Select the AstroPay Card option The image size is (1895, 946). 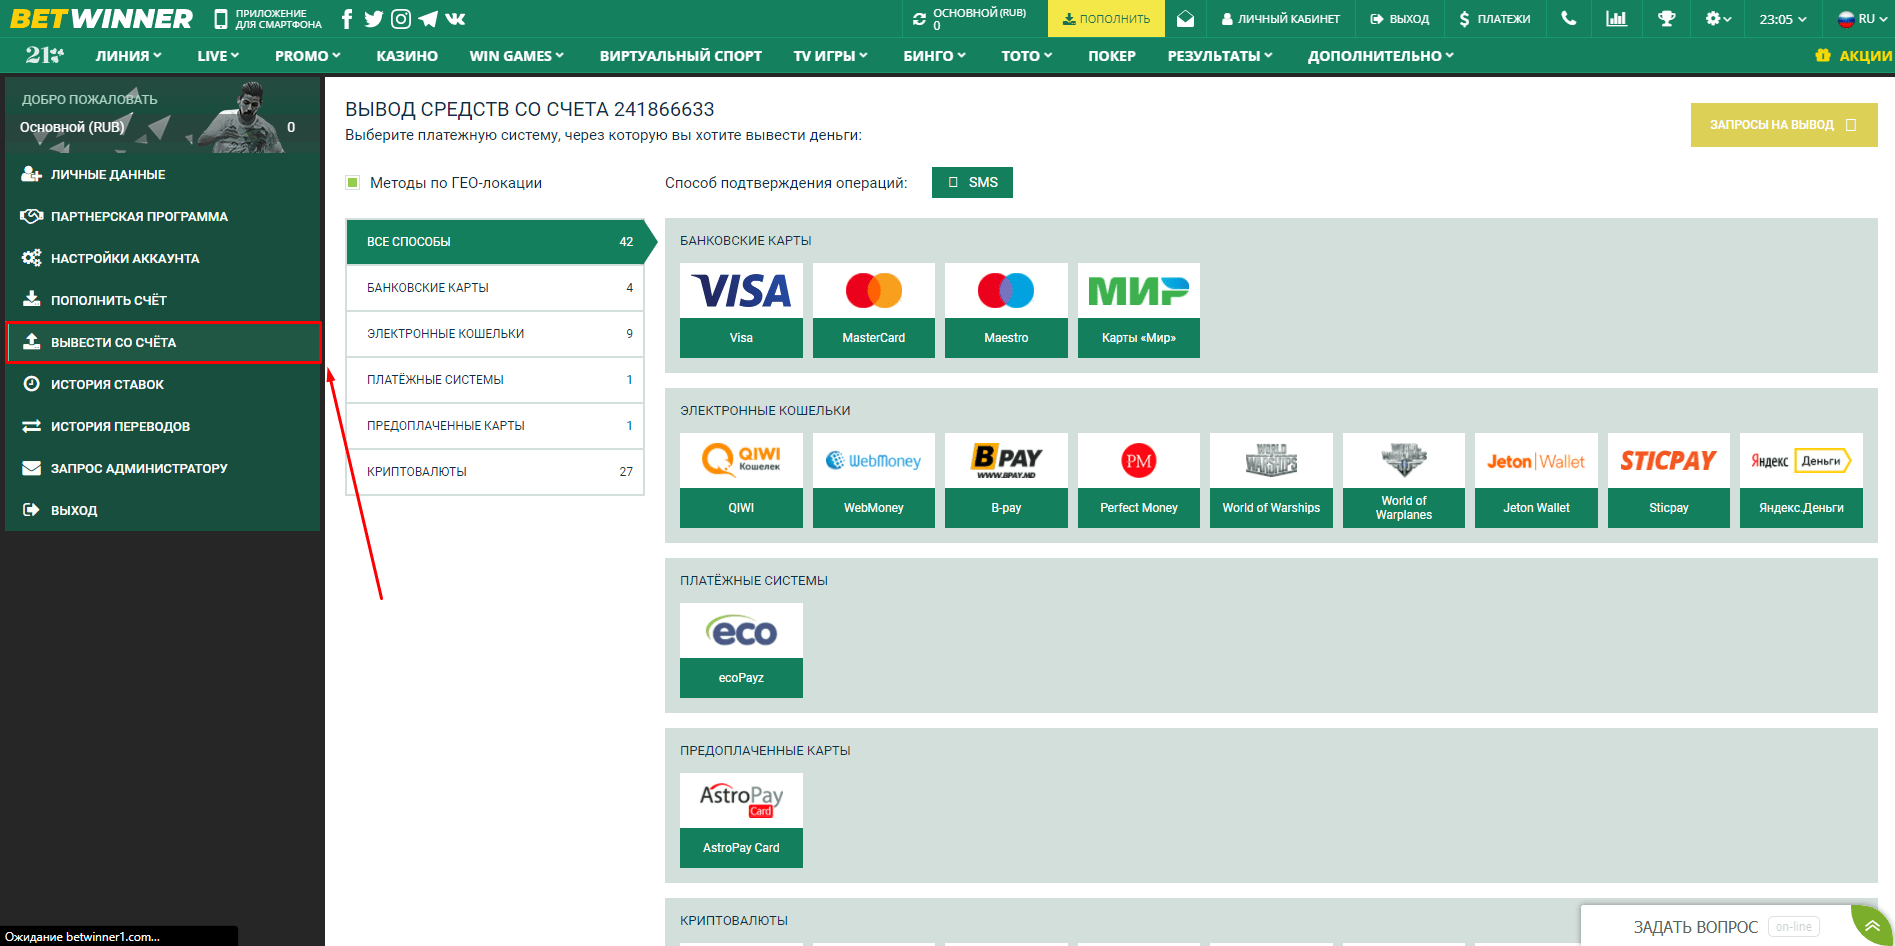[741, 820]
